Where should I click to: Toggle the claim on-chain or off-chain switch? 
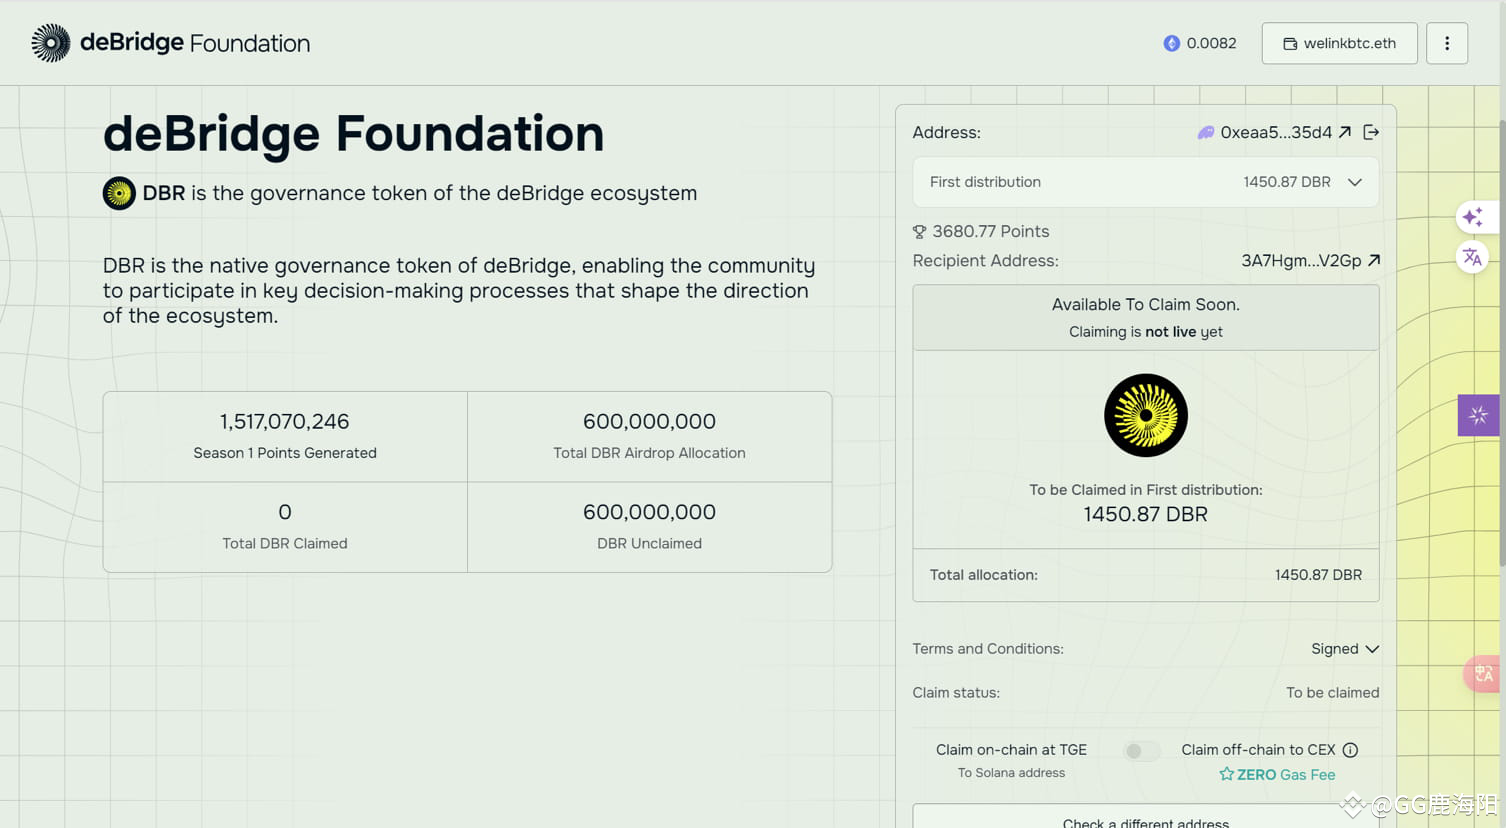(1140, 750)
